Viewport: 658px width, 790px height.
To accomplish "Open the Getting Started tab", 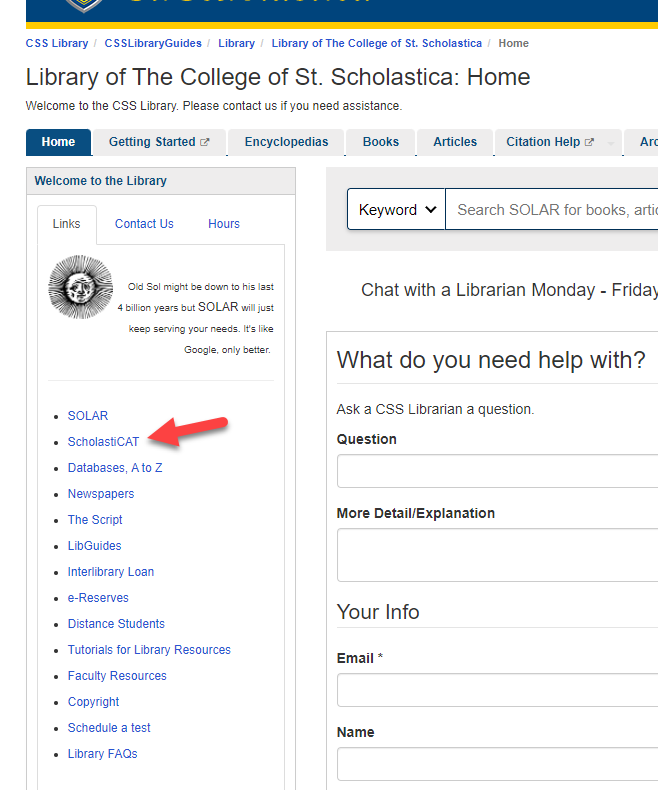I will tap(159, 142).
